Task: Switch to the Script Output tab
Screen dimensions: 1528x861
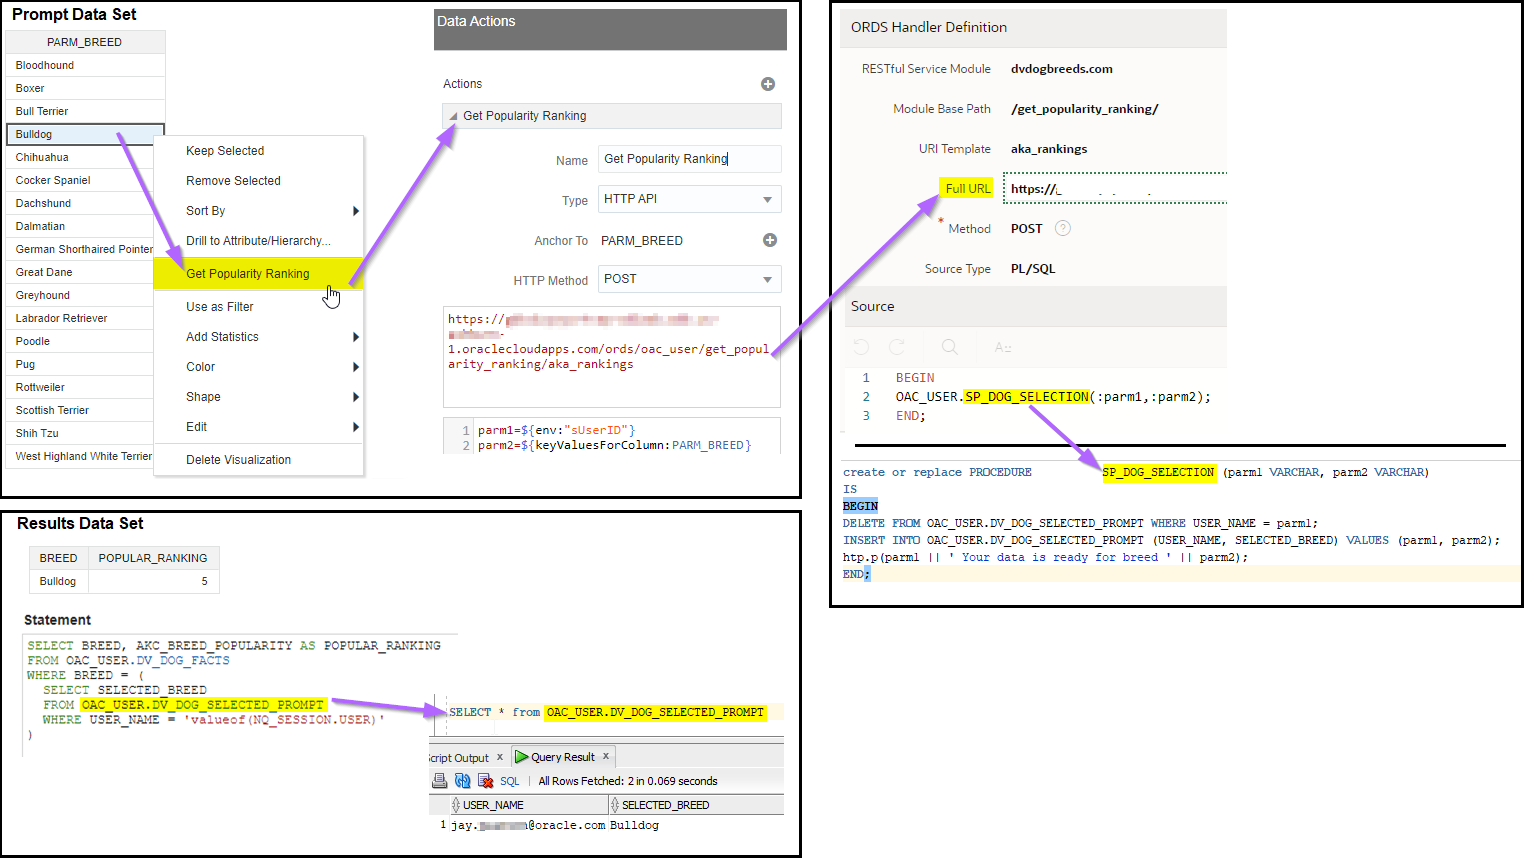Action: pyautogui.click(x=460, y=757)
